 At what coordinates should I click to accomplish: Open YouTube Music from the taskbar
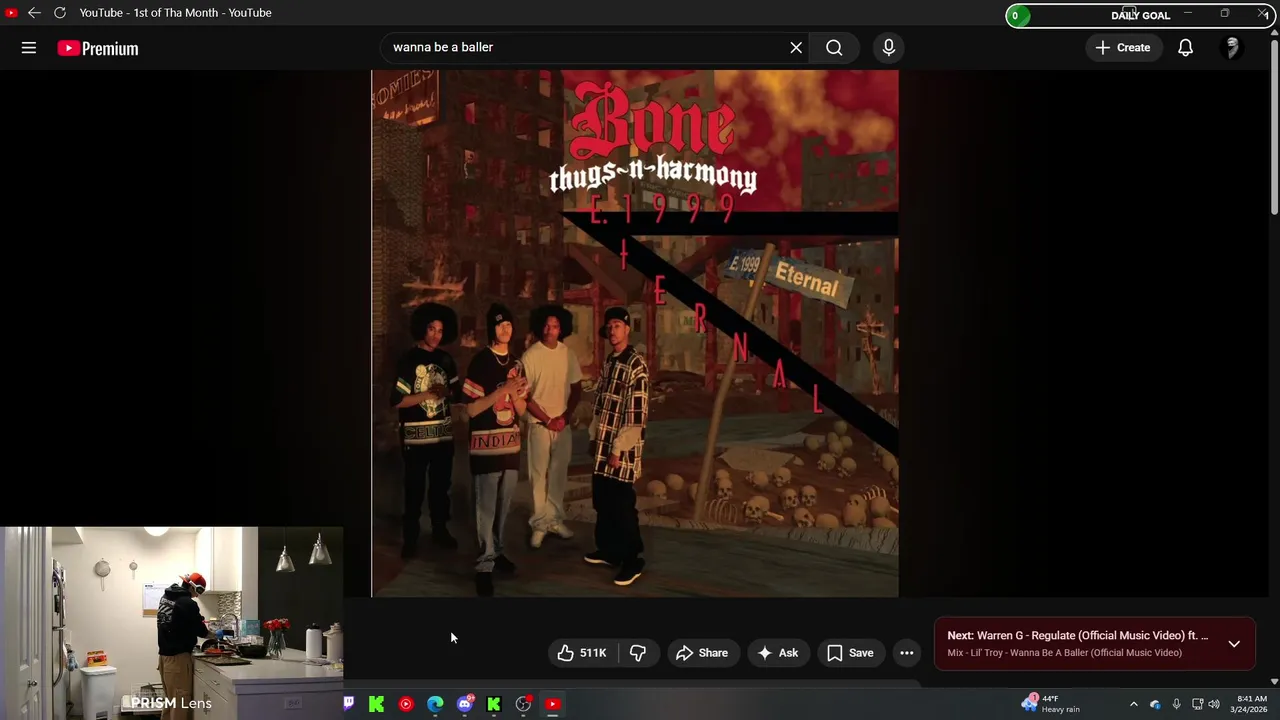click(x=406, y=704)
